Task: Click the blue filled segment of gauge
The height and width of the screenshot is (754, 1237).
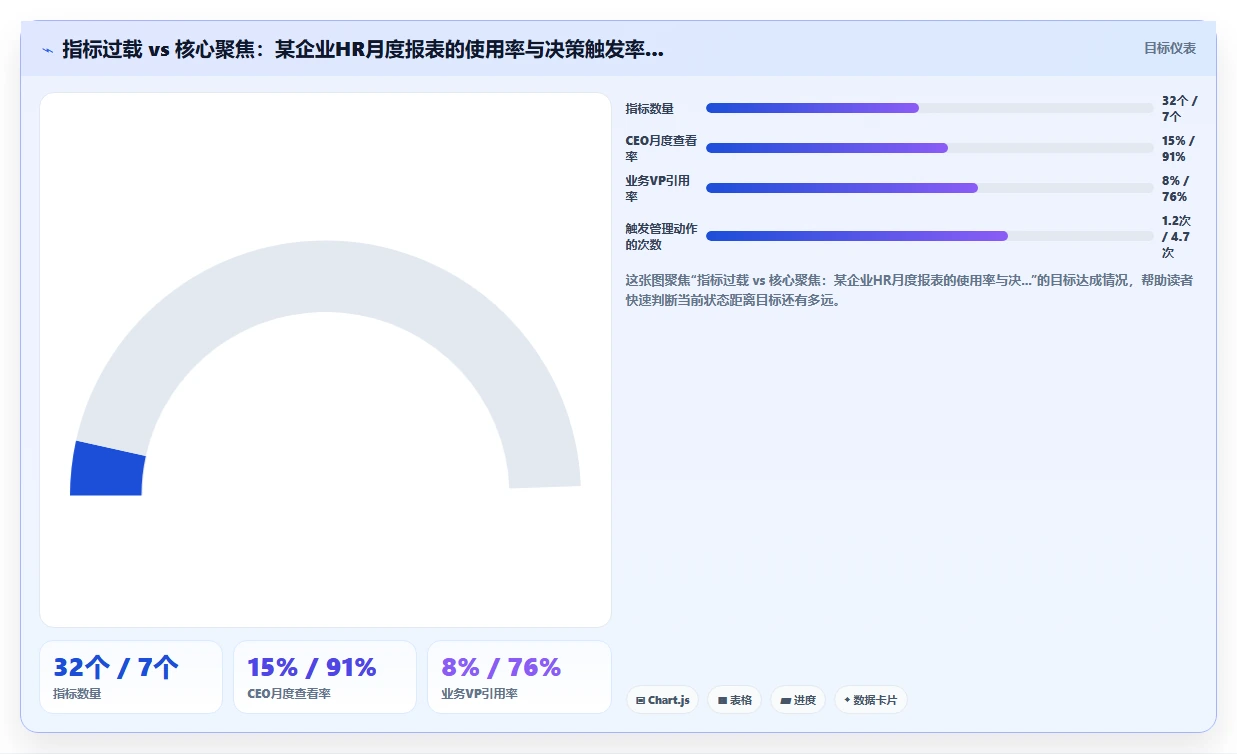Action: tap(107, 469)
